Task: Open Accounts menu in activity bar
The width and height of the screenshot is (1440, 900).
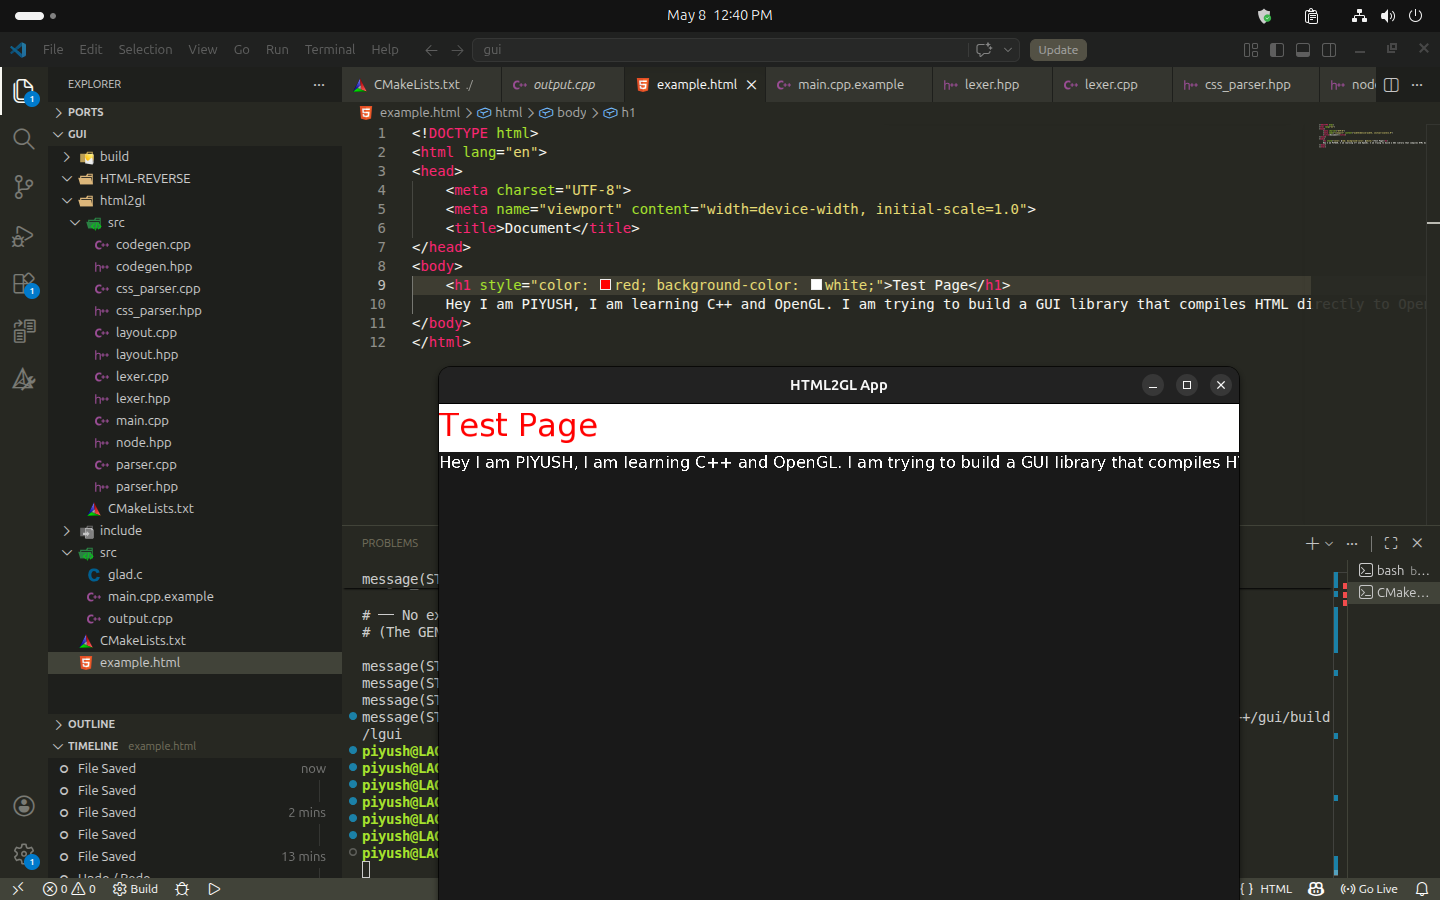Action: (x=24, y=806)
